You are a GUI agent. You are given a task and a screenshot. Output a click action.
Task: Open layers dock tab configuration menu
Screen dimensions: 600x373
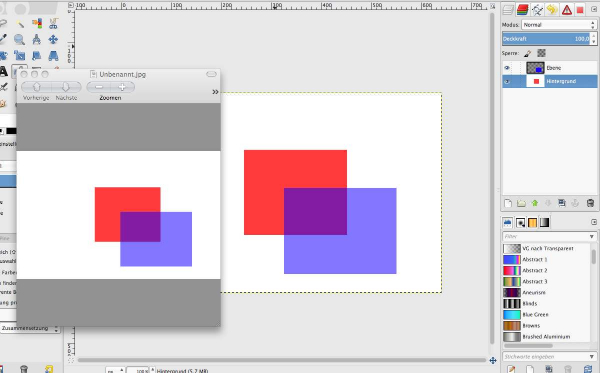594,9
